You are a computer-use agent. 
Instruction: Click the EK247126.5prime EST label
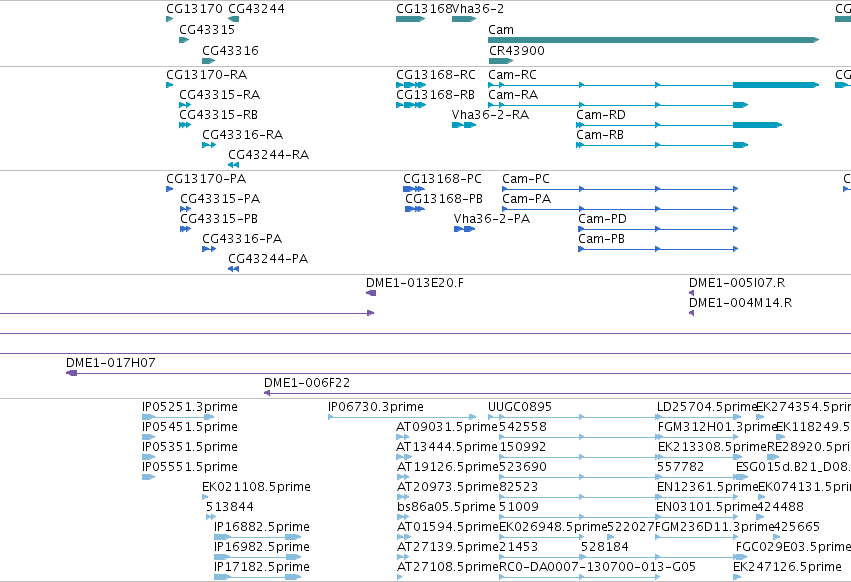click(x=787, y=567)
